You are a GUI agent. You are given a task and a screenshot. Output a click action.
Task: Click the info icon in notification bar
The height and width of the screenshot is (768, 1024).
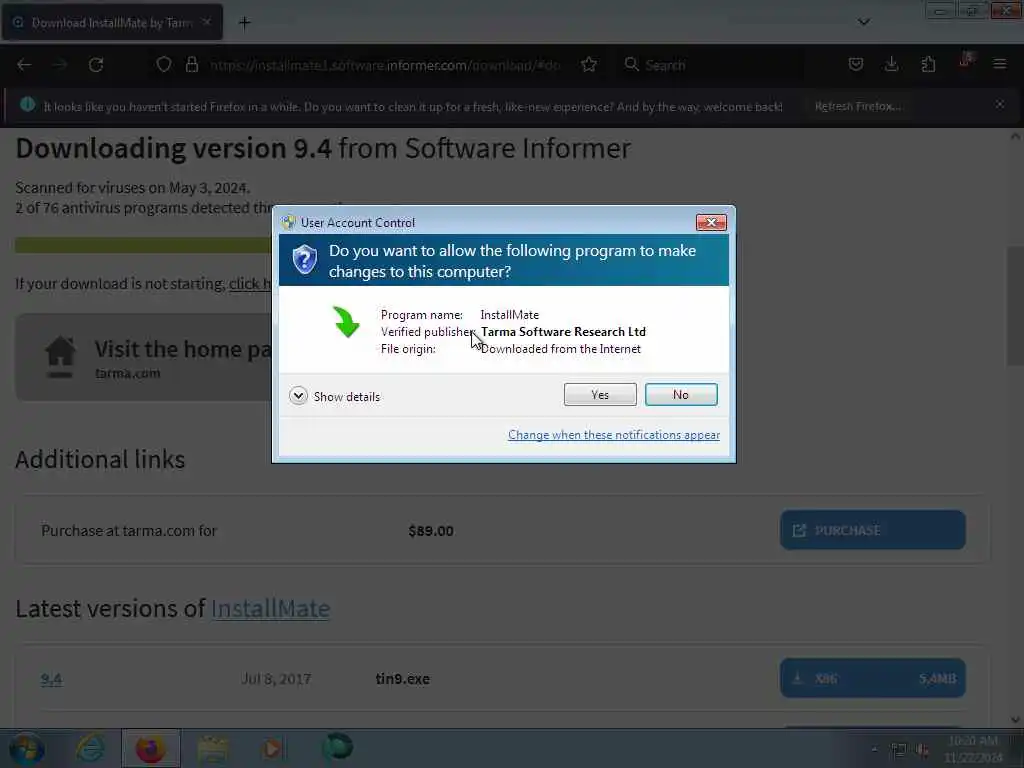coord(27,104)
